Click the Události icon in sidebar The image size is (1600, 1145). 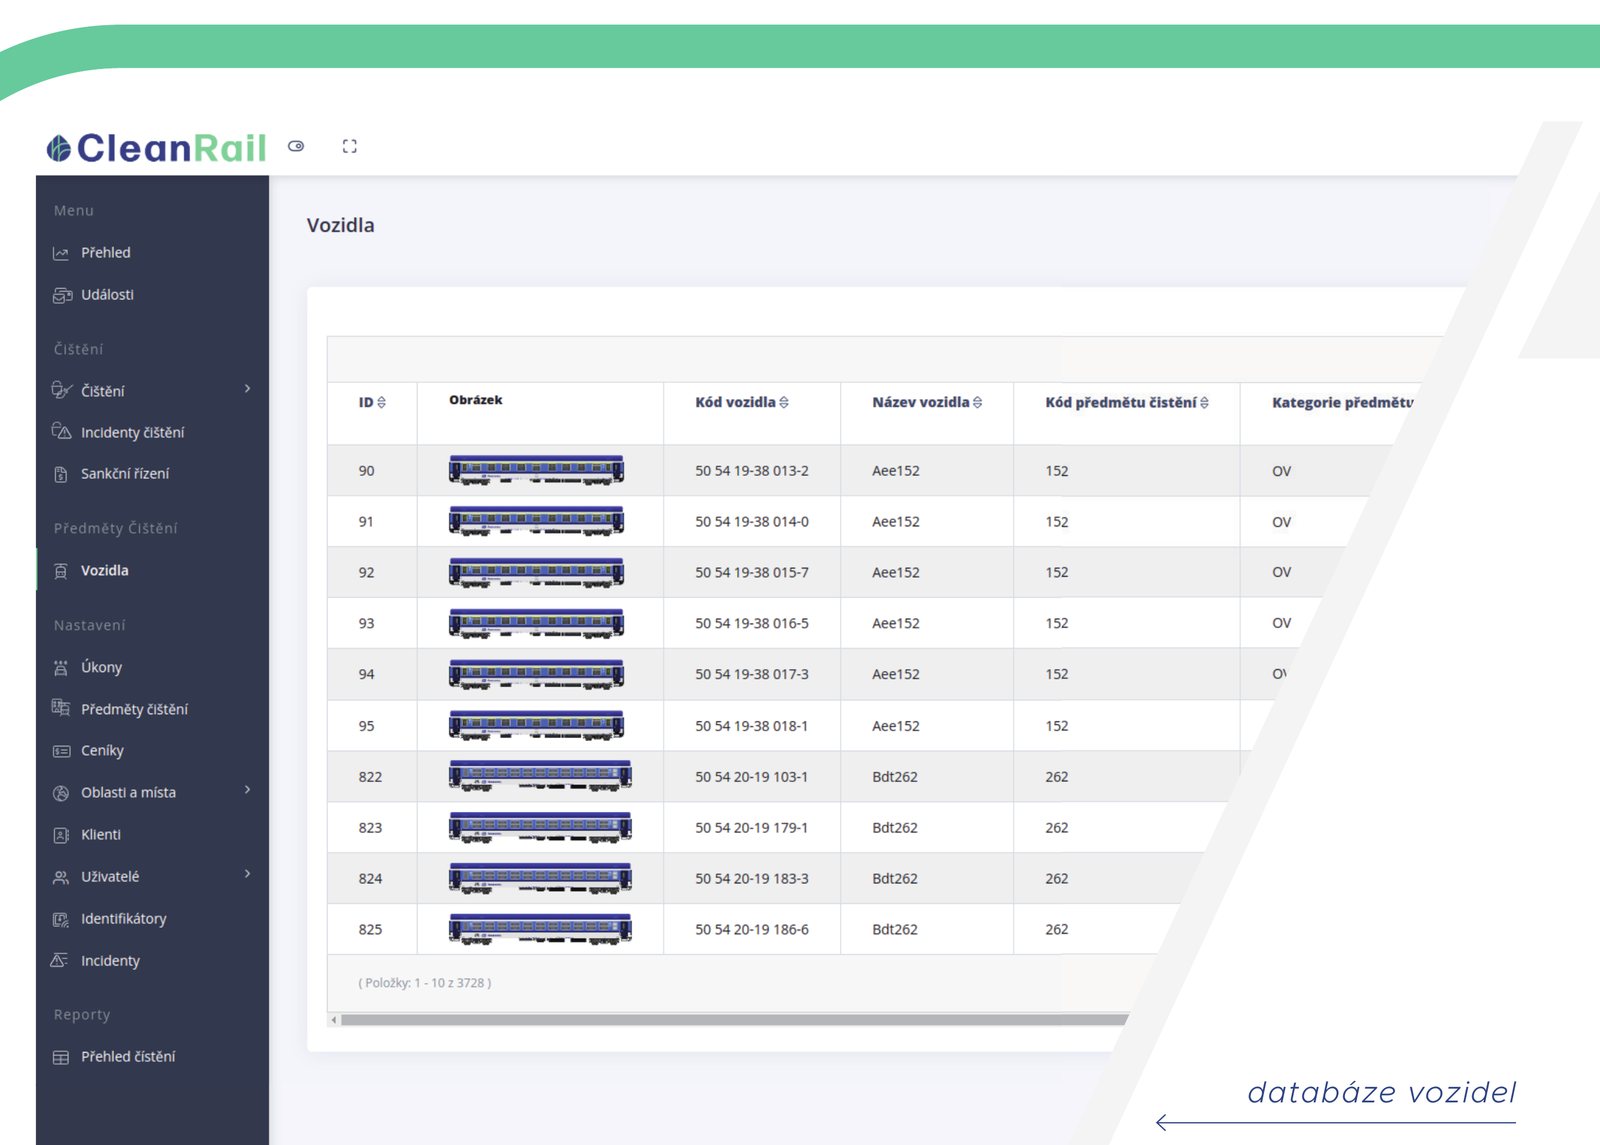pos(62,295)
